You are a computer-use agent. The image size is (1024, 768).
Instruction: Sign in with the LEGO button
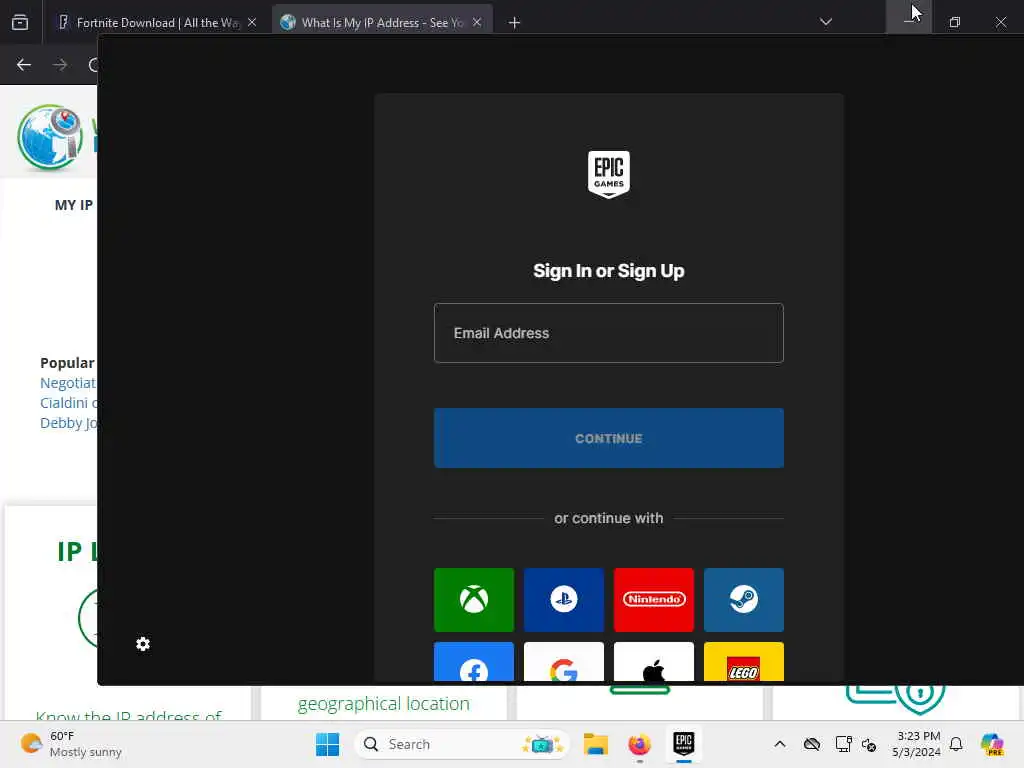click(744, 662)
